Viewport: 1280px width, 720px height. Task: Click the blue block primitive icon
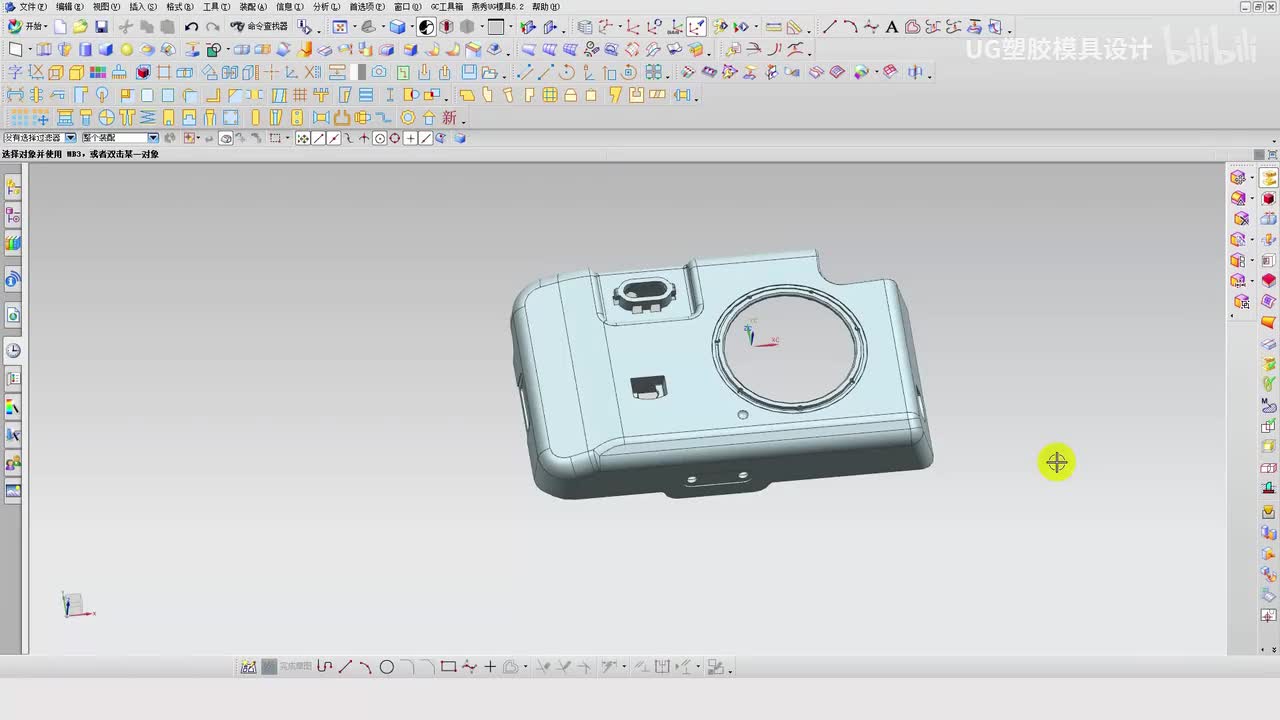coord(106,49)
